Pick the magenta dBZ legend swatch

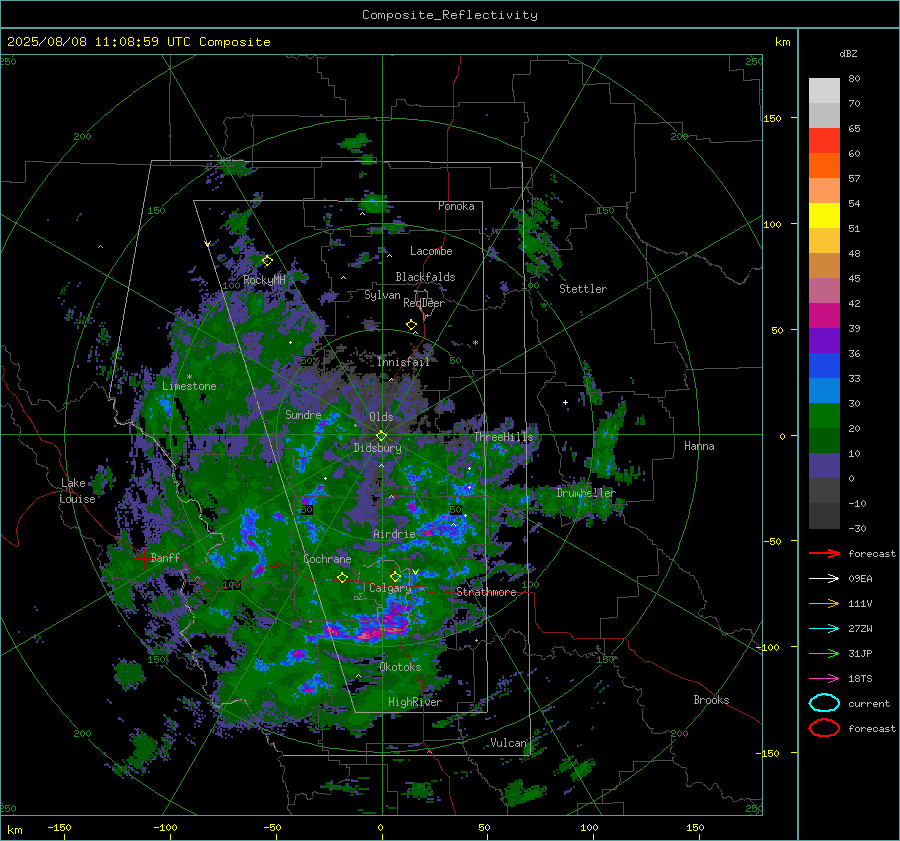click(824, 316)
